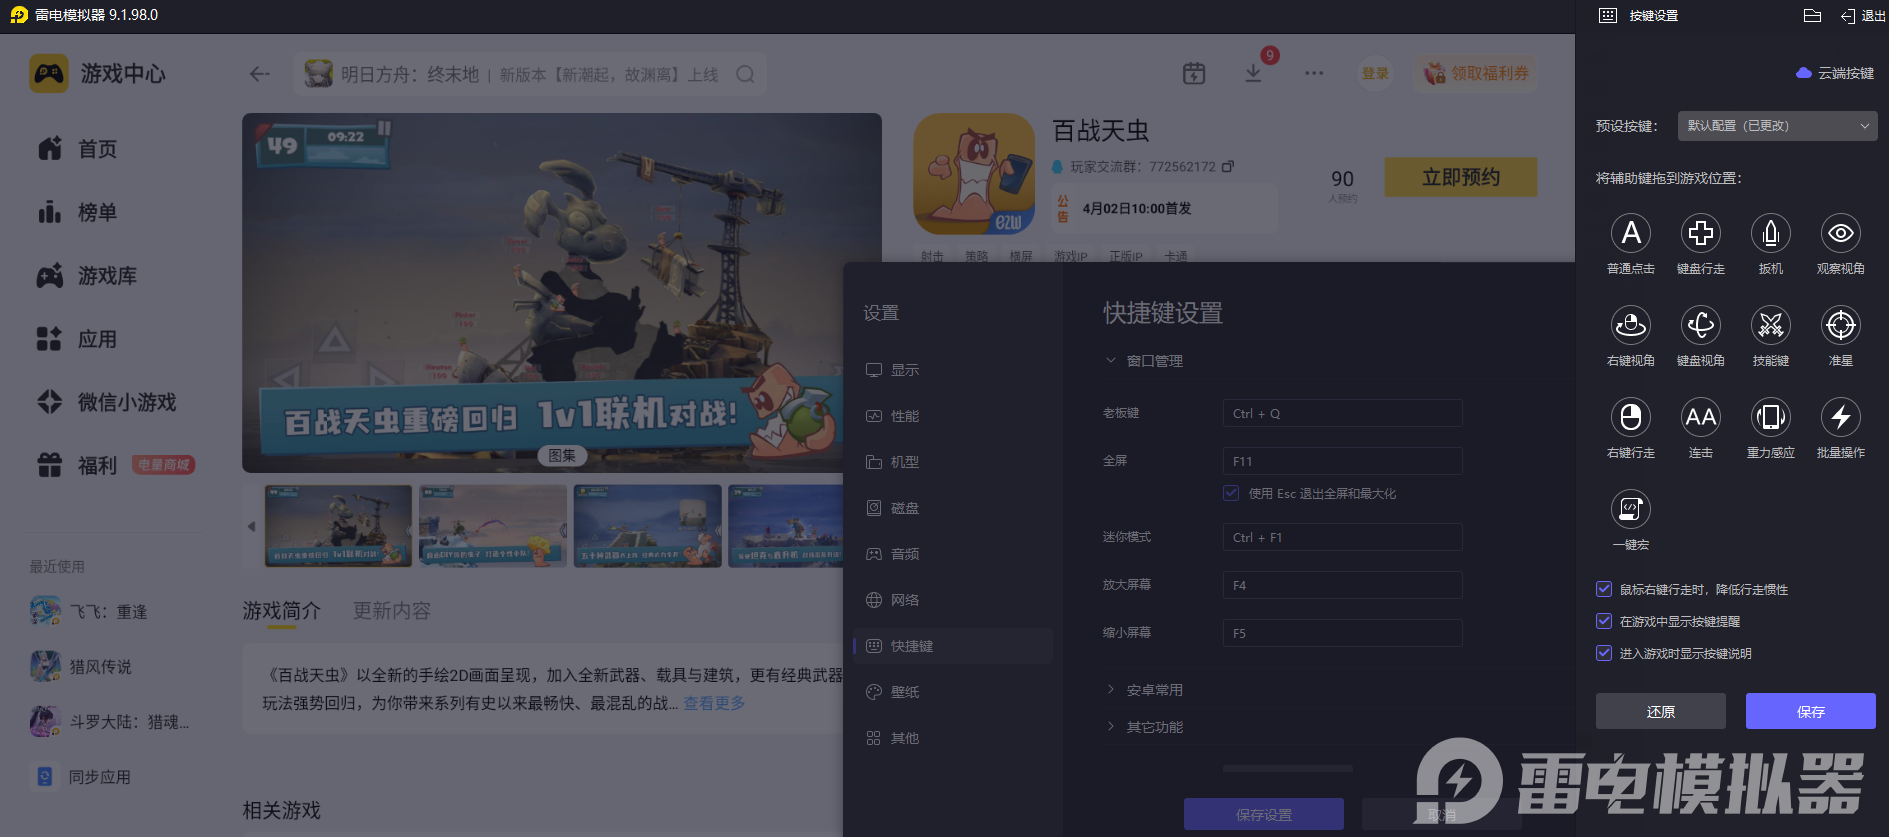Launch recently used 飞飞:重逢
This screenshot has width=1889, height=837.
(88, 611)
